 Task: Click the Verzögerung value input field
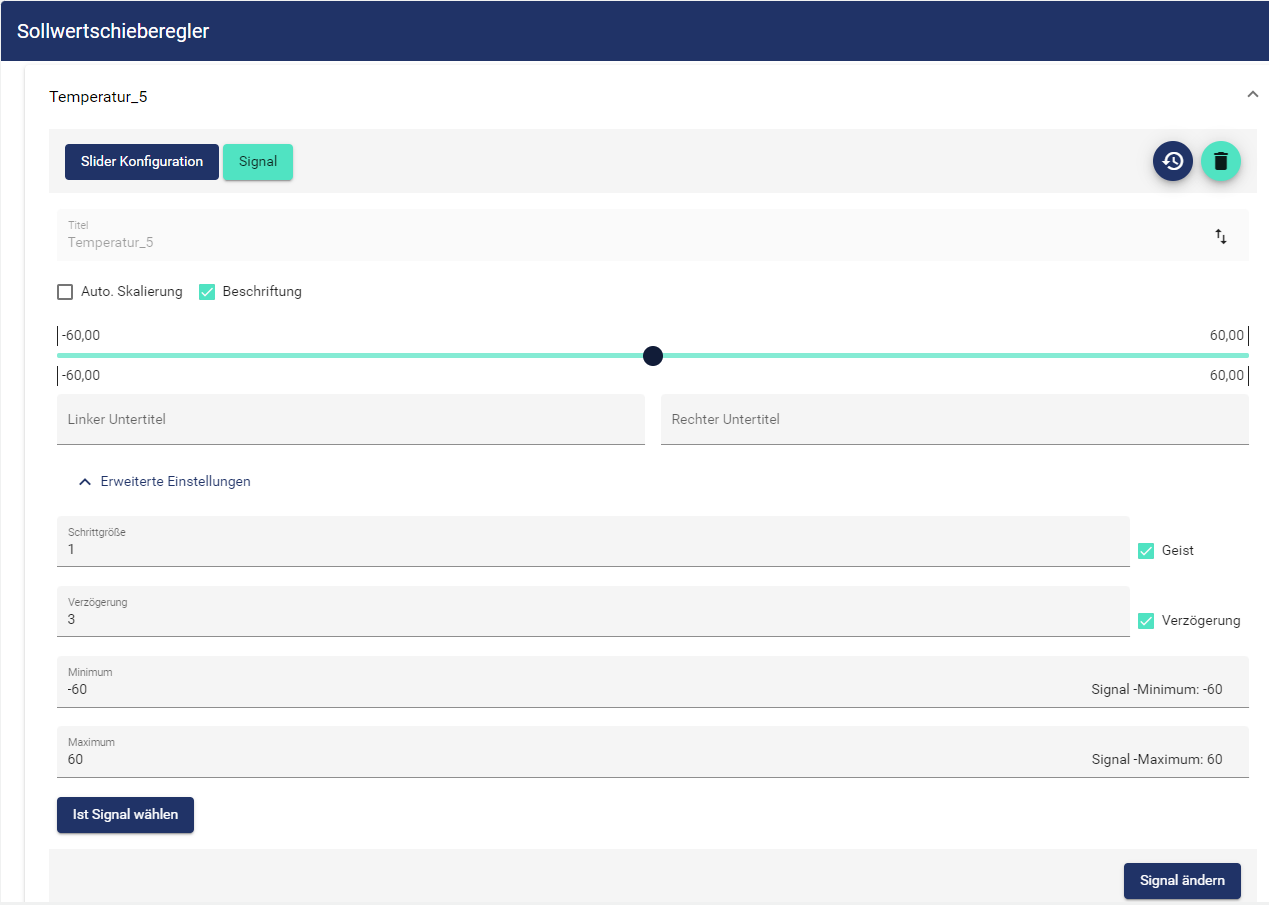592,619
